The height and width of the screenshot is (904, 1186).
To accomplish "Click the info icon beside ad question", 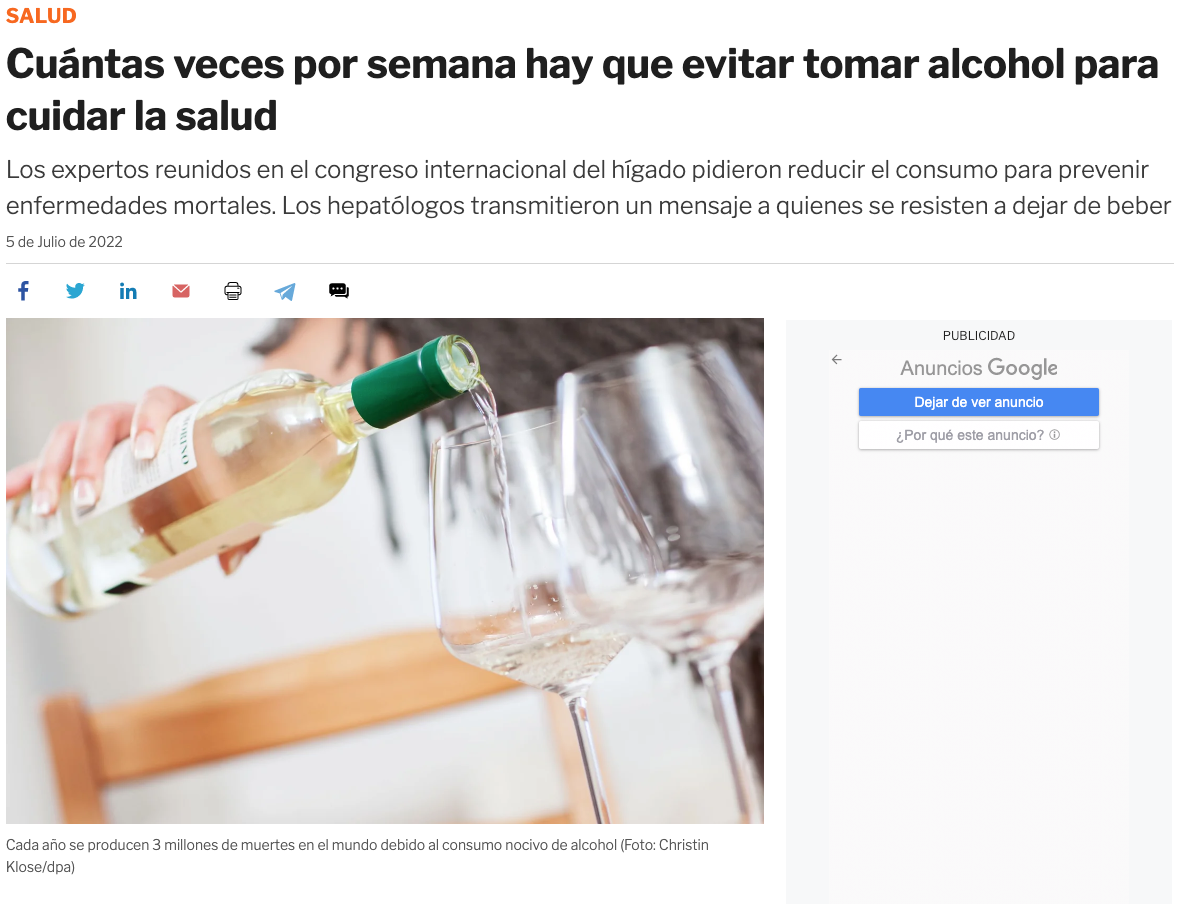I will [1054, 434].
